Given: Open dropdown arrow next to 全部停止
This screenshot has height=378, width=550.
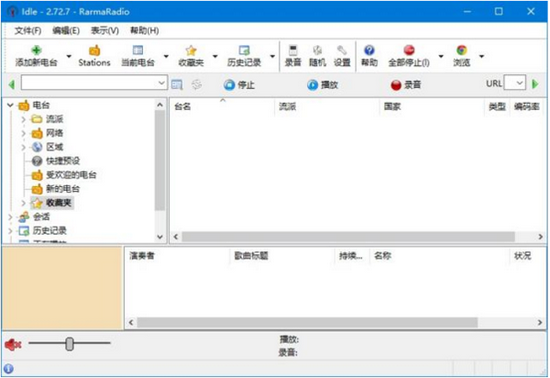Looking at the screenshot, I should 441,56.
